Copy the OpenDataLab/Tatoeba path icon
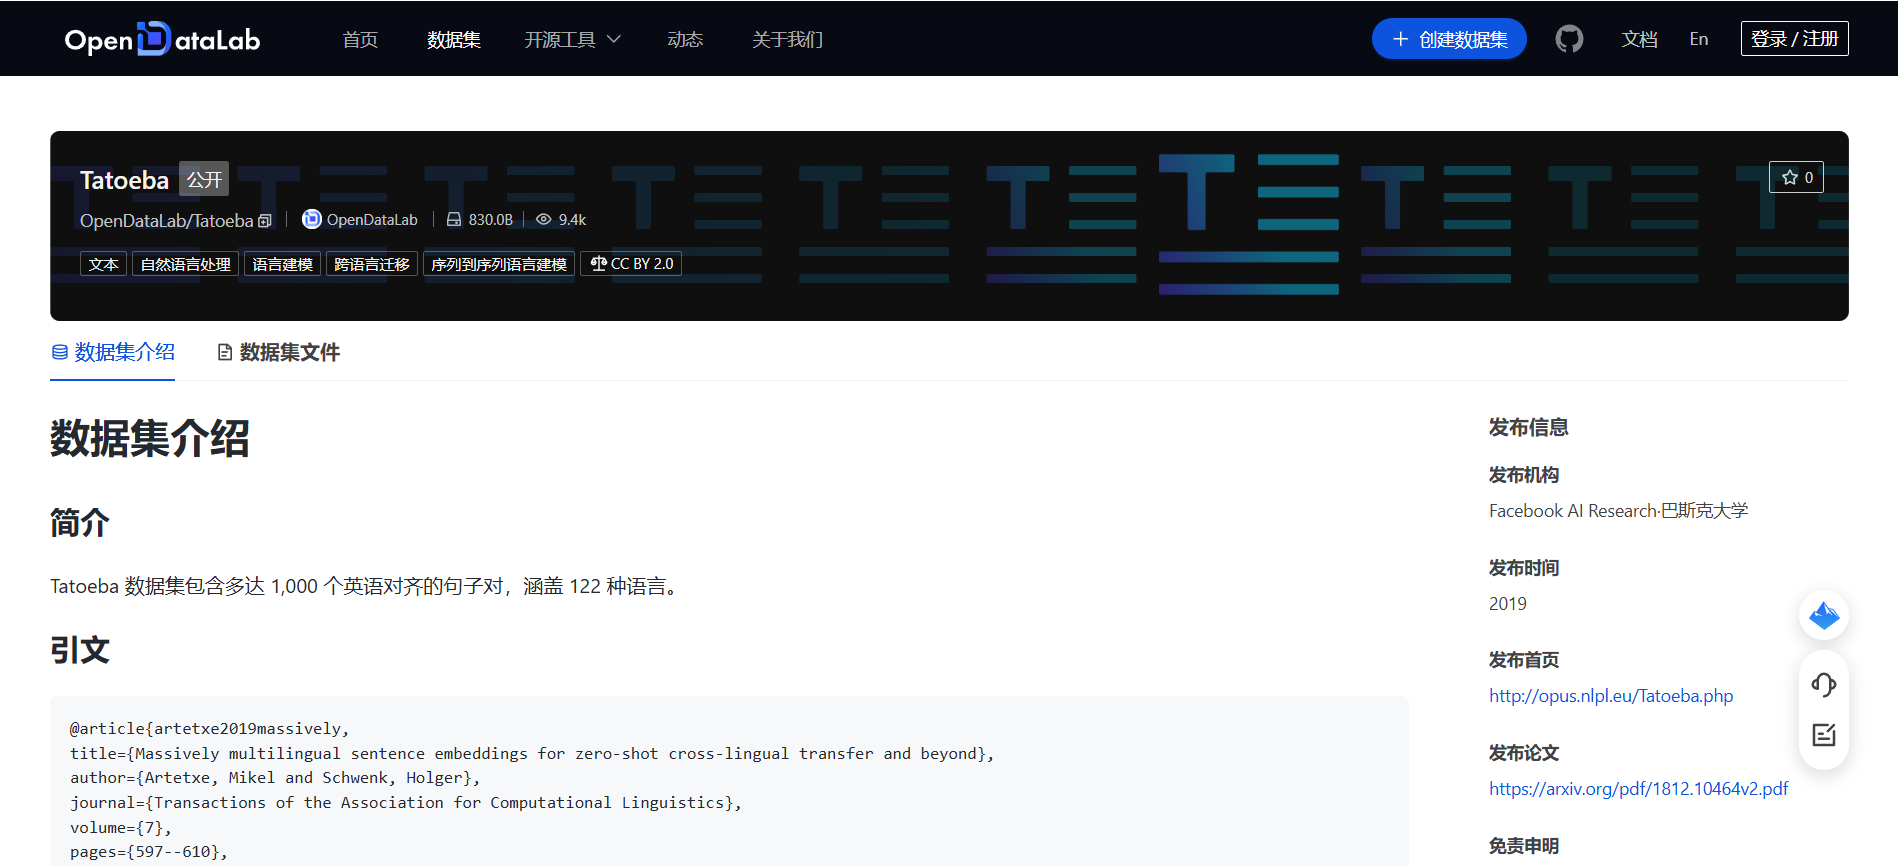This screenshot has height=866, width=1898. click(x=265, y=221)
